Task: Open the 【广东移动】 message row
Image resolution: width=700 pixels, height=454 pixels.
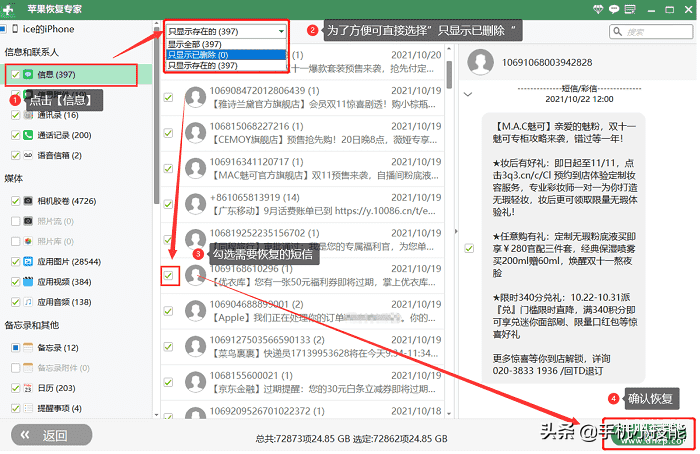Action: (303, 204)
